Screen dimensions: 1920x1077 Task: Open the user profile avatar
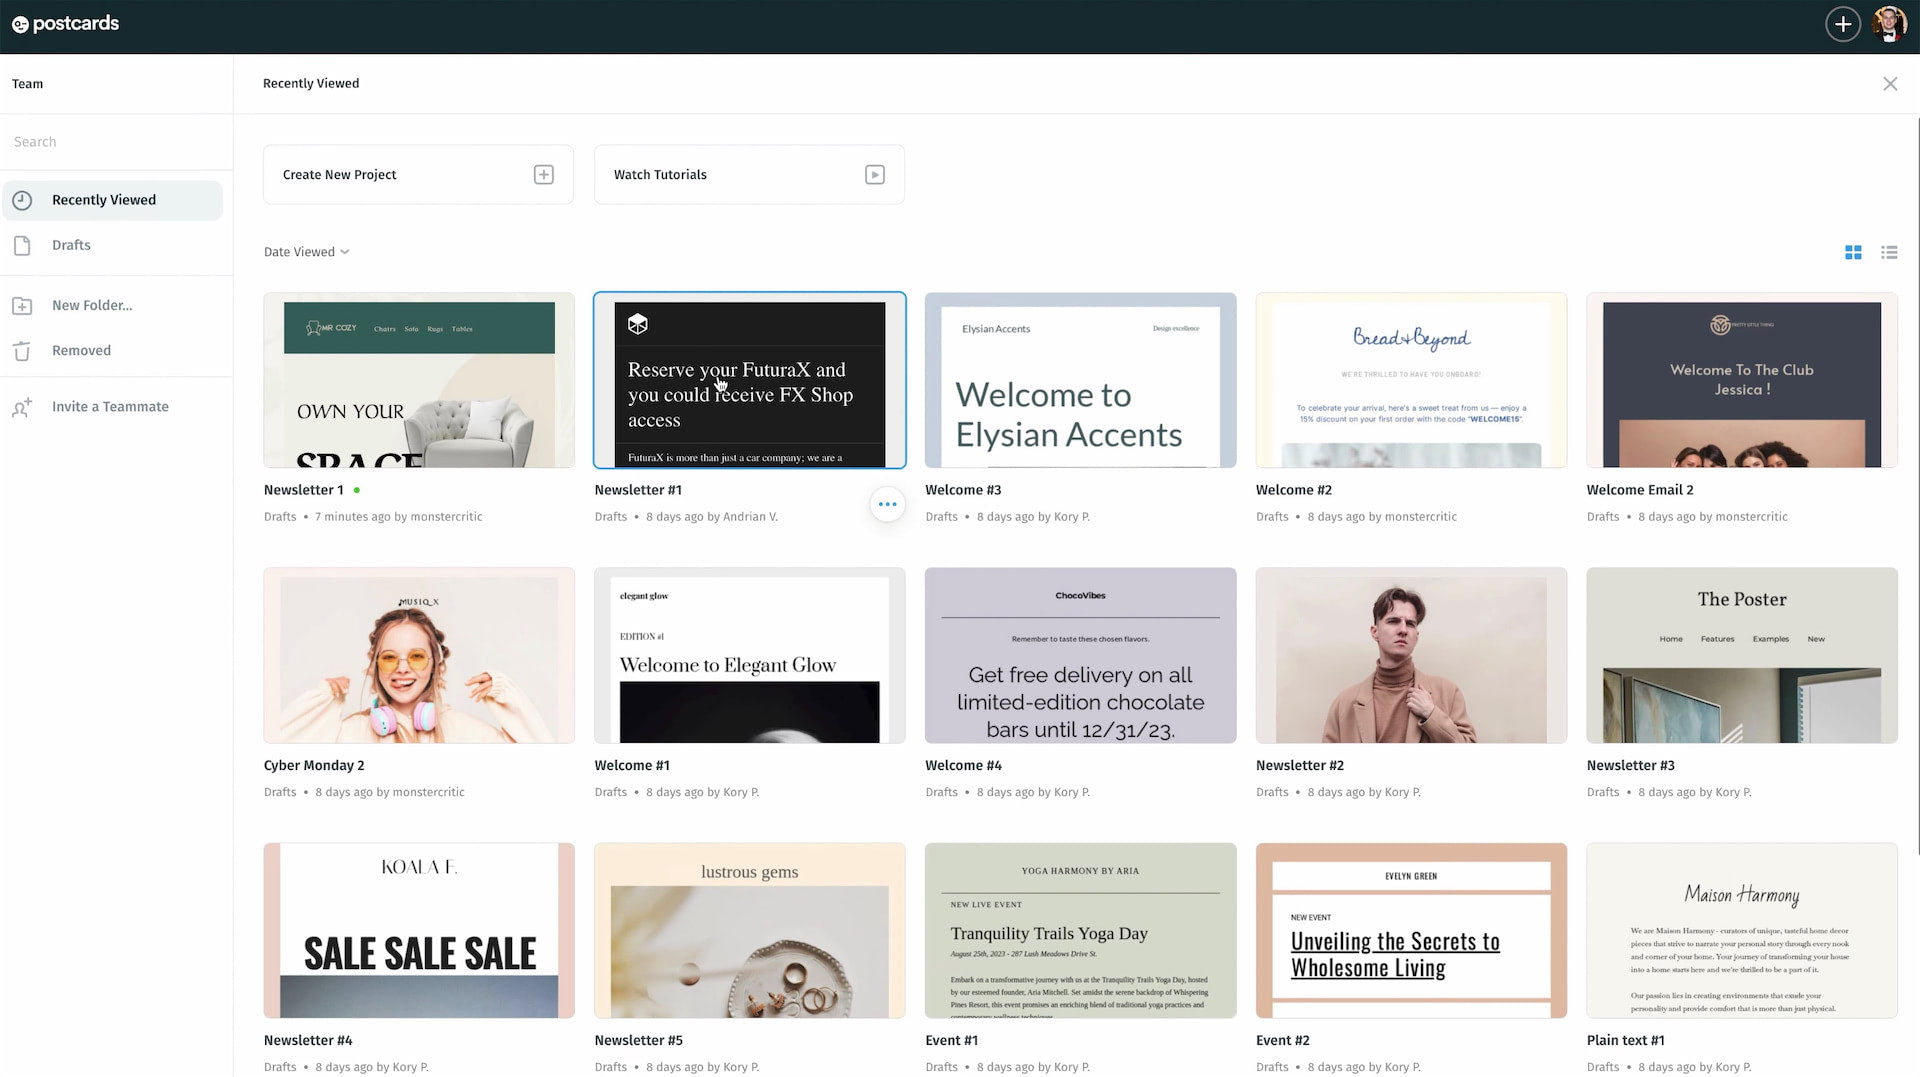(x=1889, y=24)
